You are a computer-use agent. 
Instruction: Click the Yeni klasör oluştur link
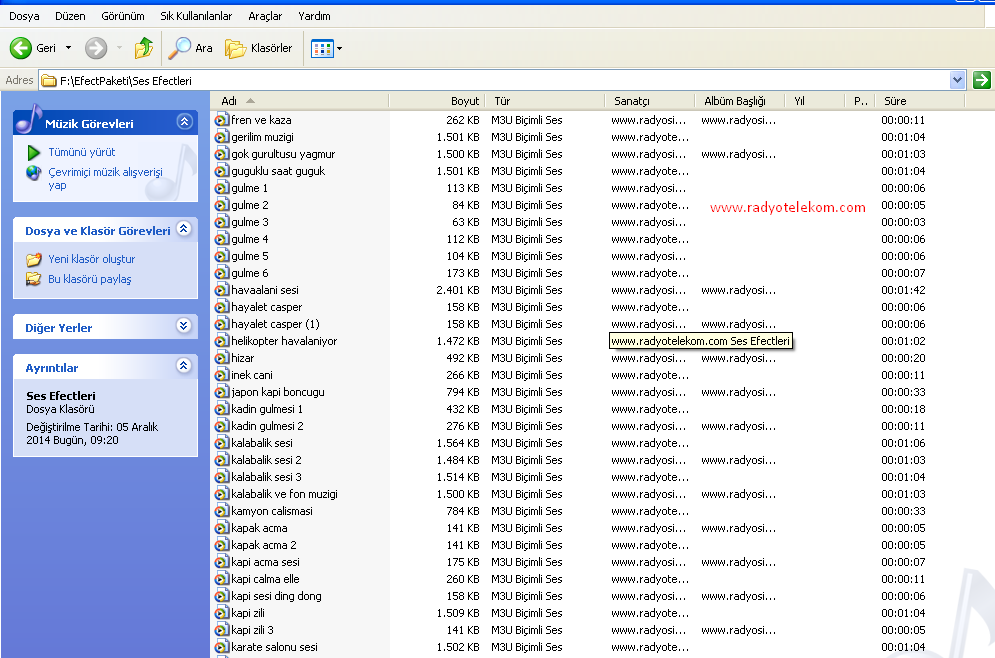(91, 259)
